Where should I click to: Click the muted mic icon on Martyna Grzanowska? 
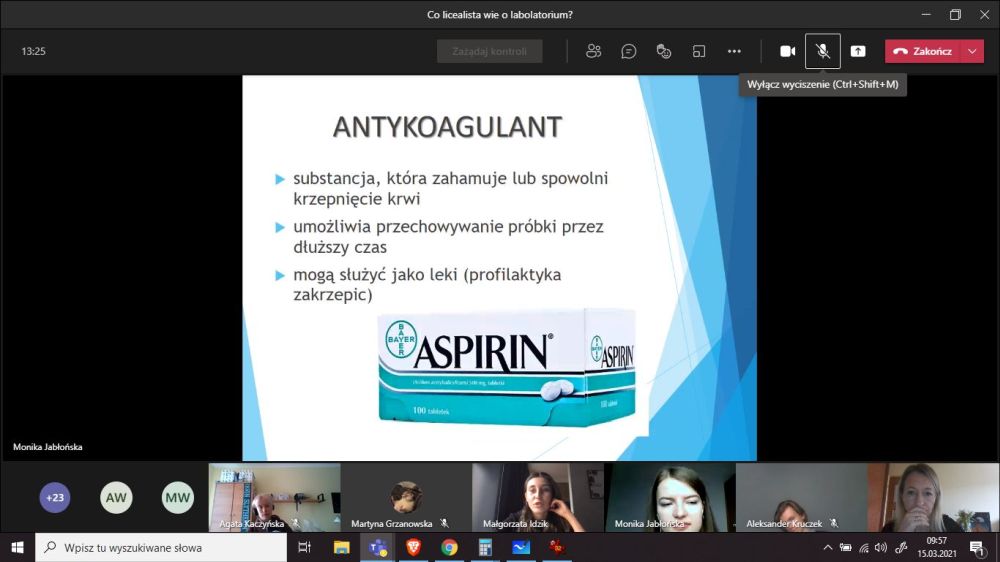(445, 523)
